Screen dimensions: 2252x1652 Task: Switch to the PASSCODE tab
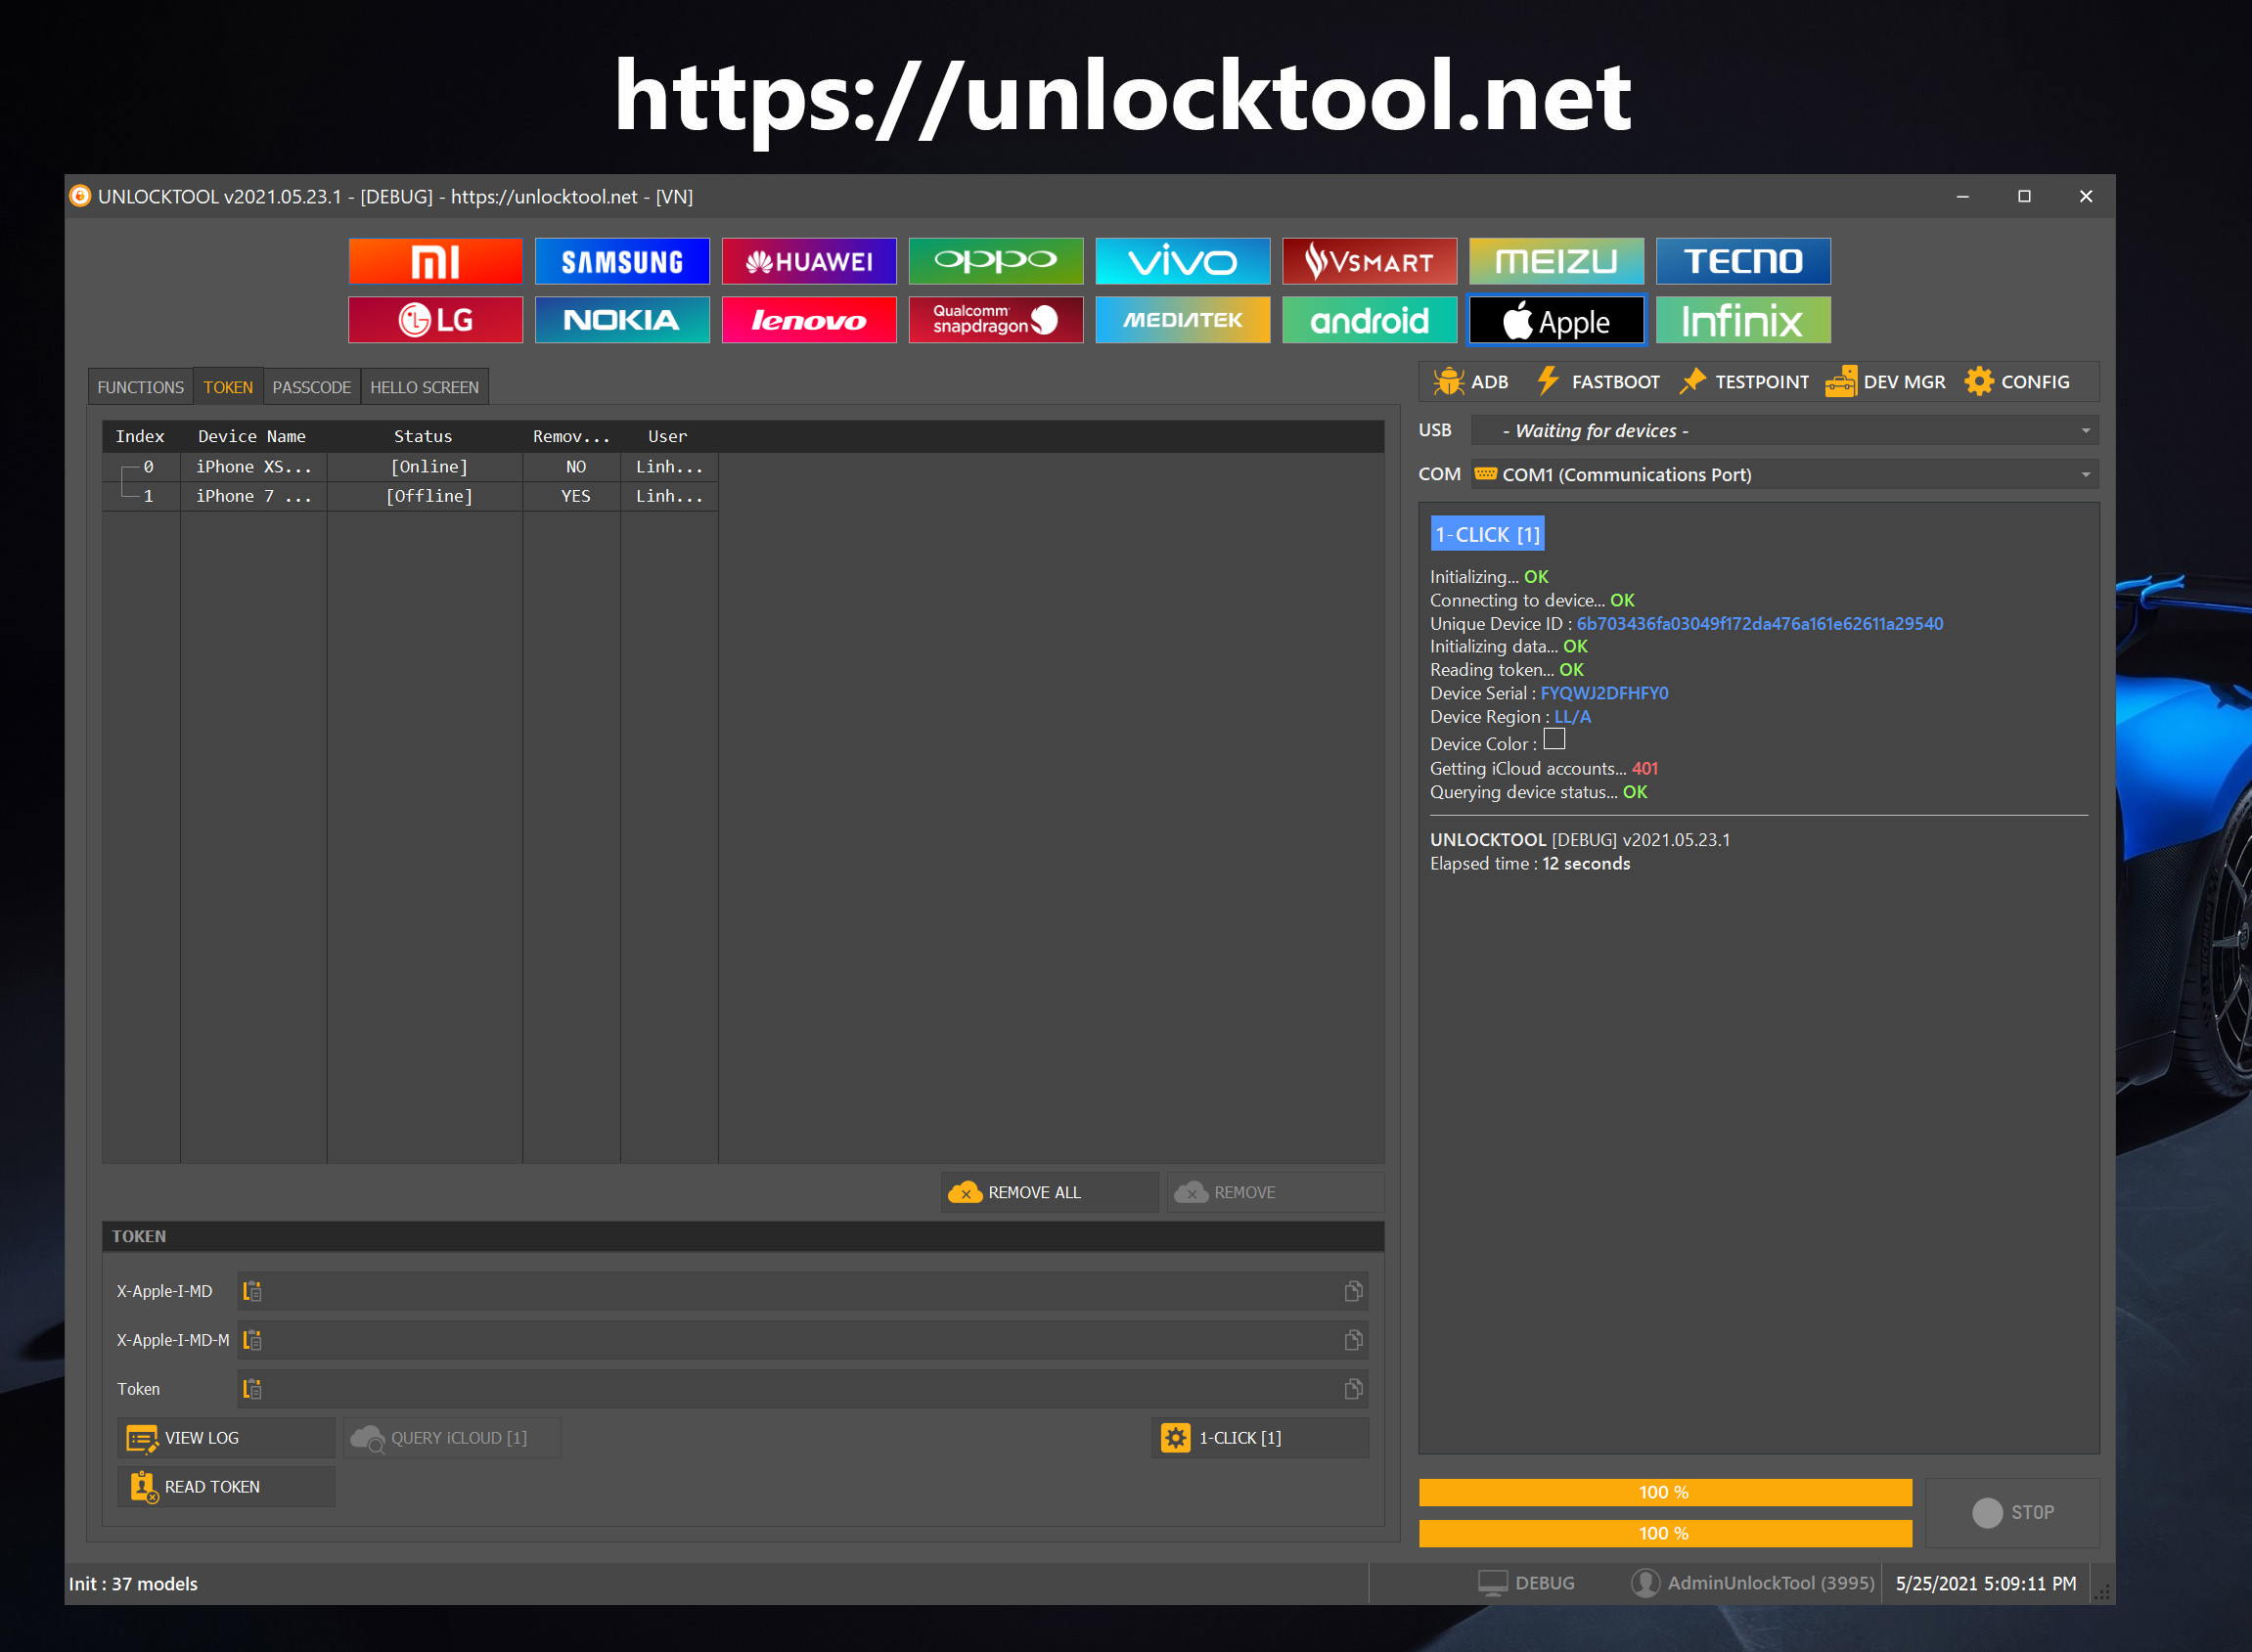311,387
